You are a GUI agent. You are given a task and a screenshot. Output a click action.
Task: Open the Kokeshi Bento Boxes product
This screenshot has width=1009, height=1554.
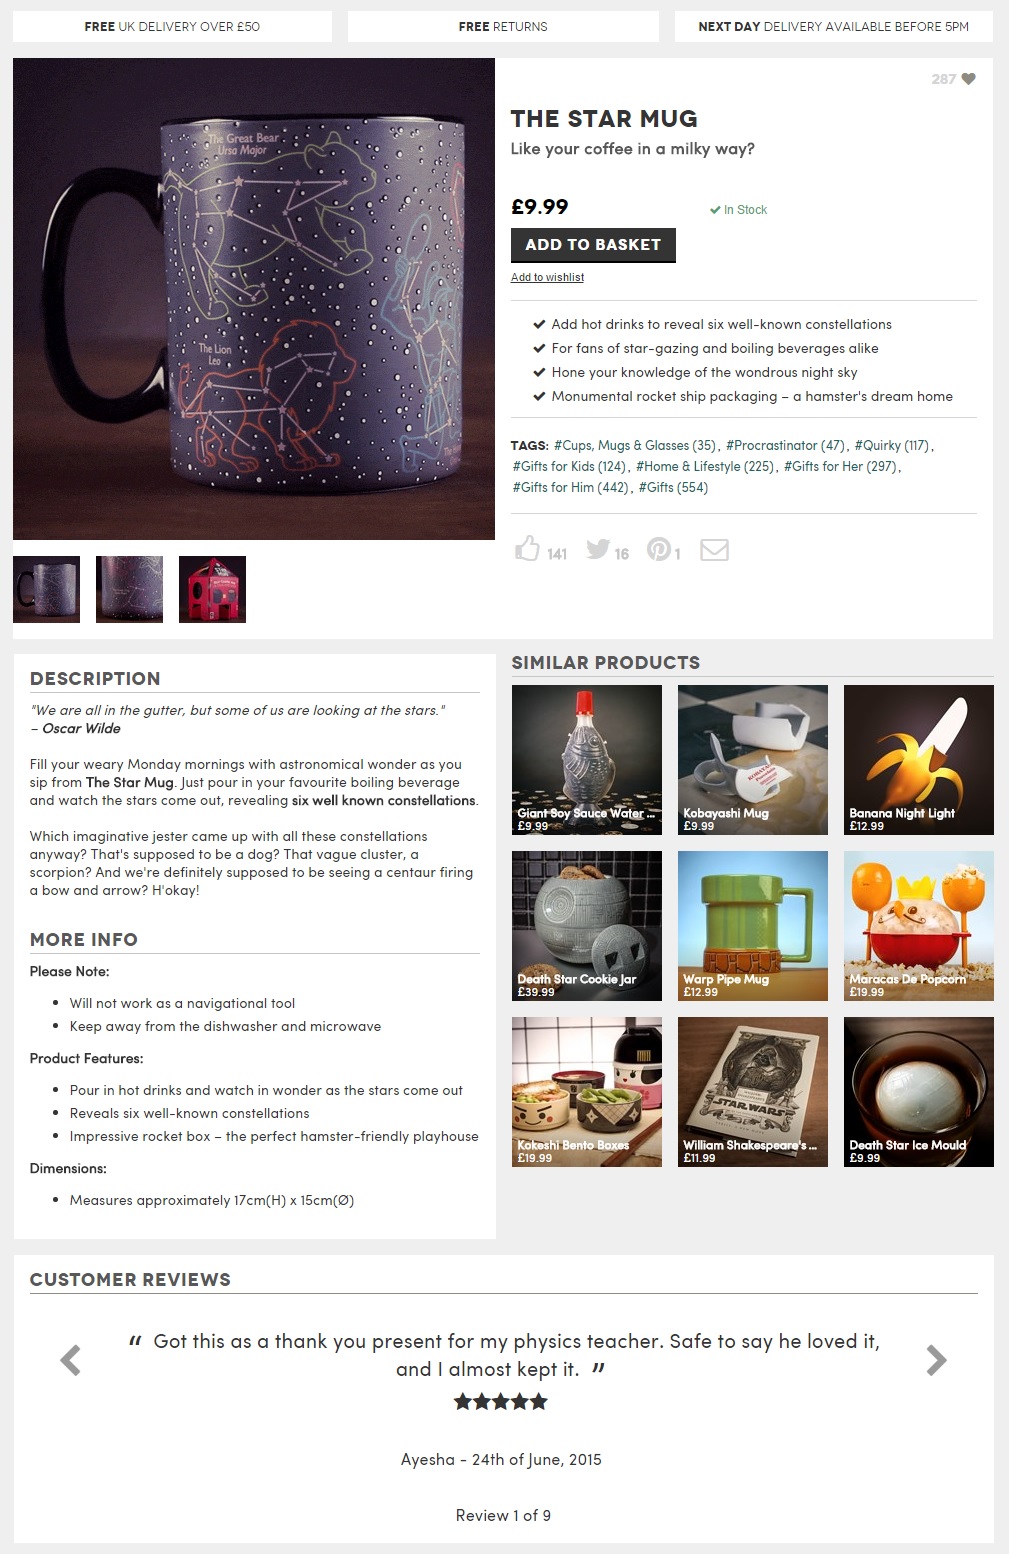pos(587,1092)
